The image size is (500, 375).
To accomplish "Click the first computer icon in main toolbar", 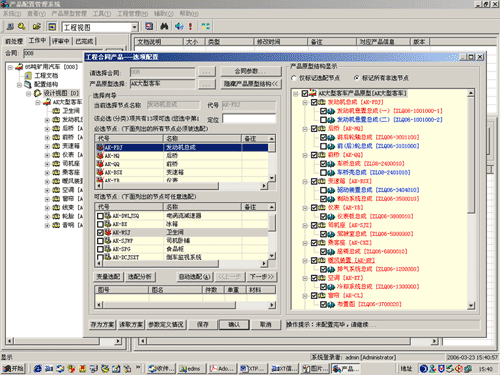I will click(10, 26).
